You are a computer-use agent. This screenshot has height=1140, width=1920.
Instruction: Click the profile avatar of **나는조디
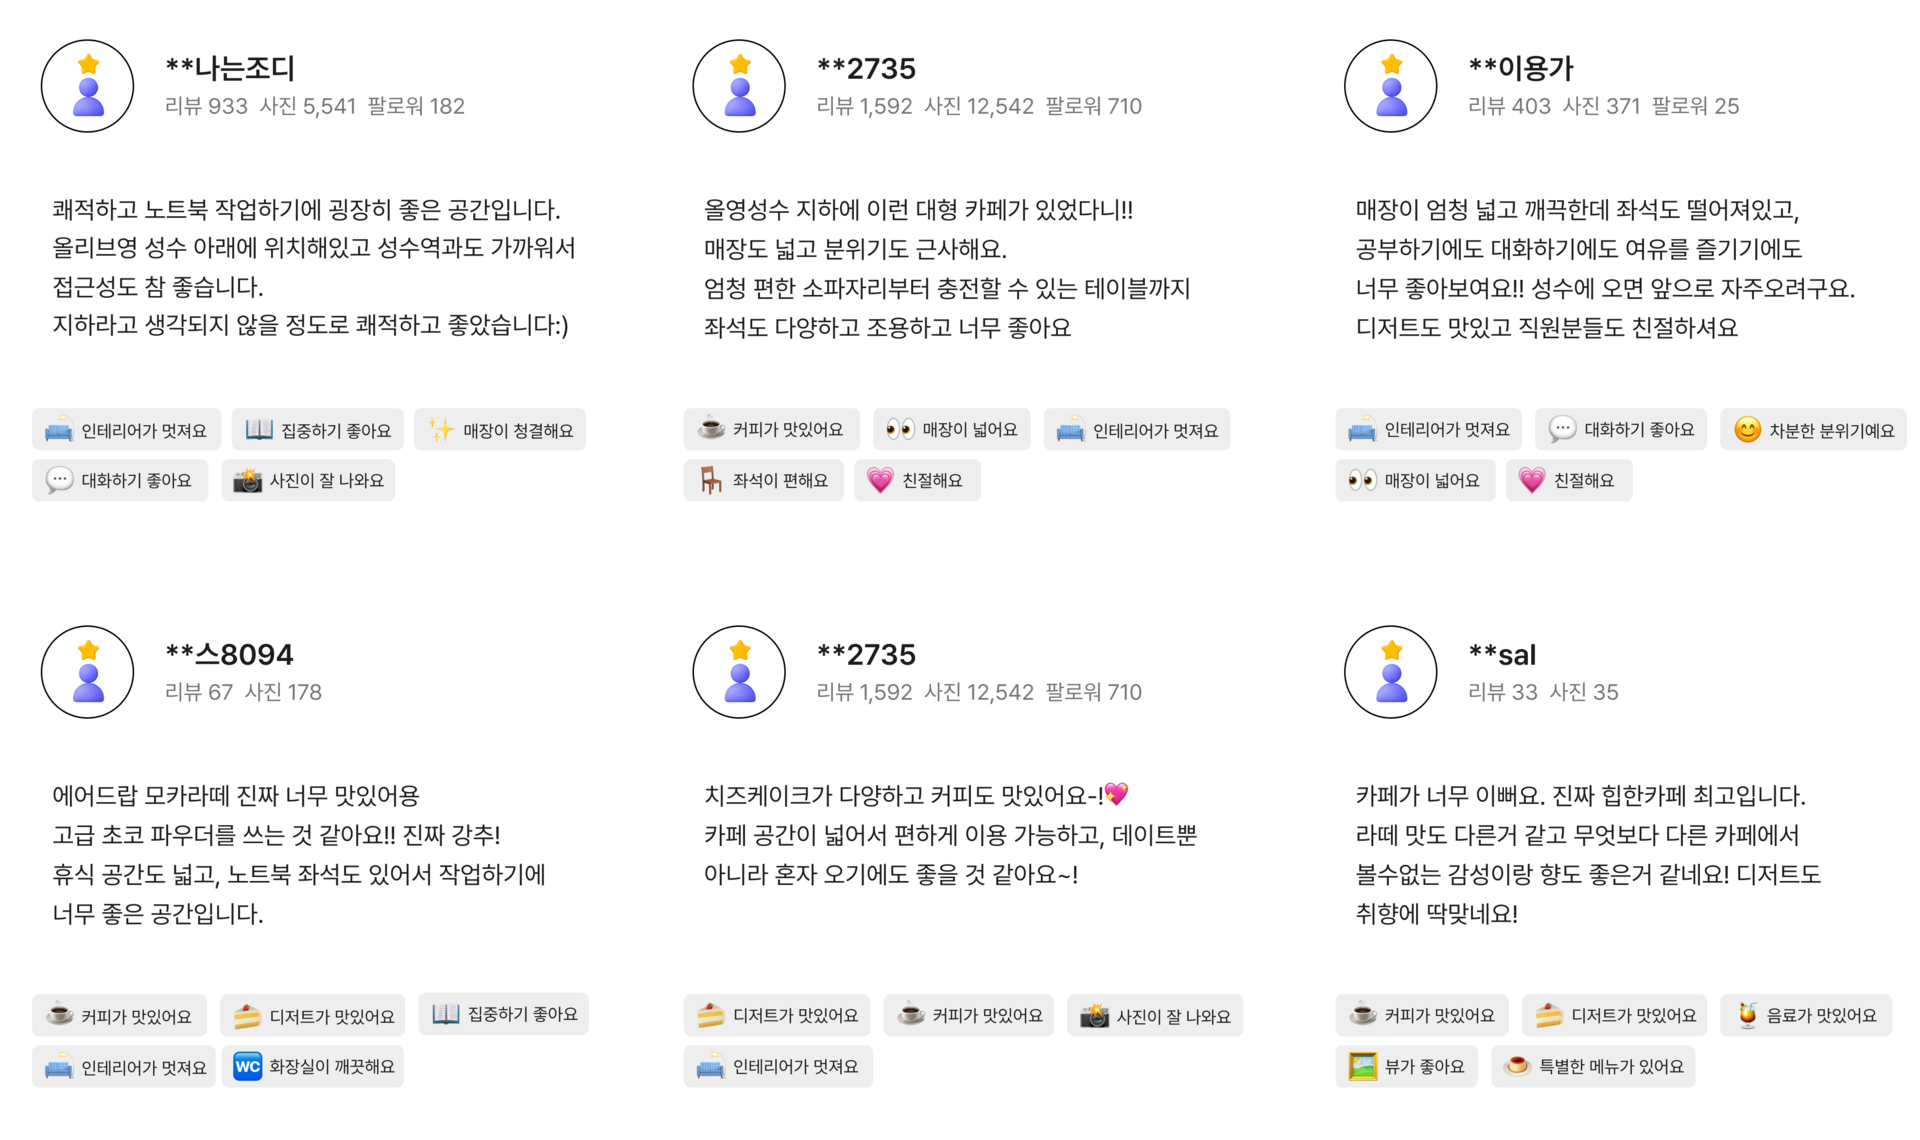tap(88, 86)
